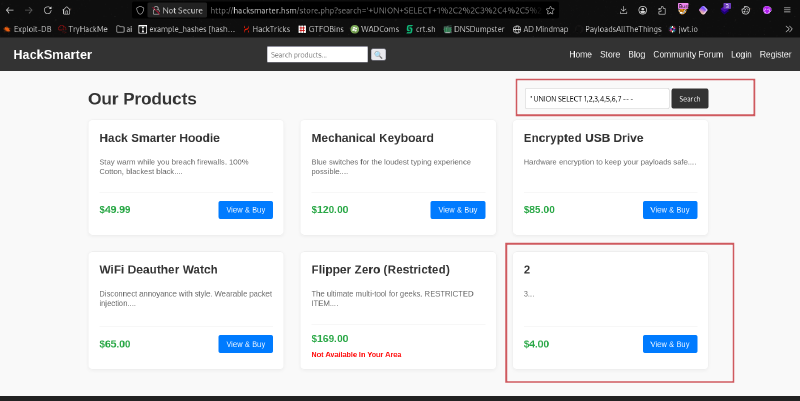
Task: Click the cookie extension icon
Action: point(746,10)
